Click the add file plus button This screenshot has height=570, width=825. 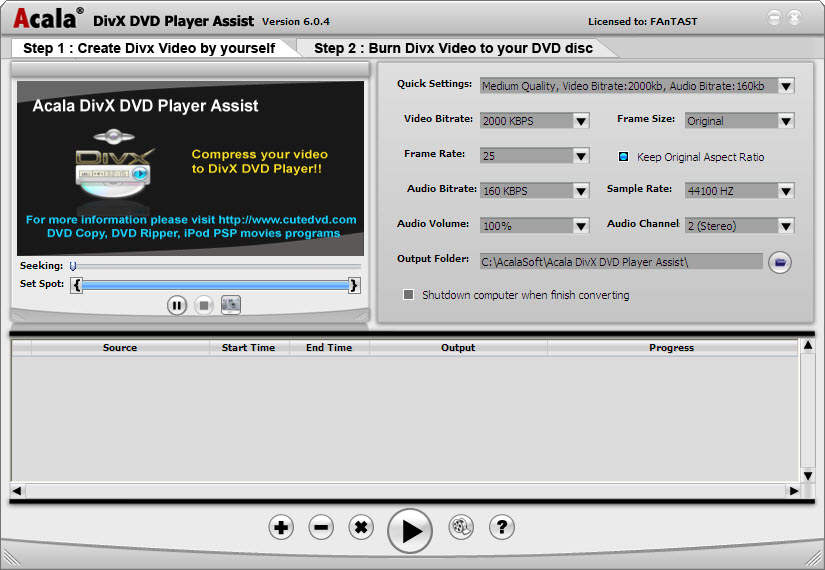[x=281, y=527]
